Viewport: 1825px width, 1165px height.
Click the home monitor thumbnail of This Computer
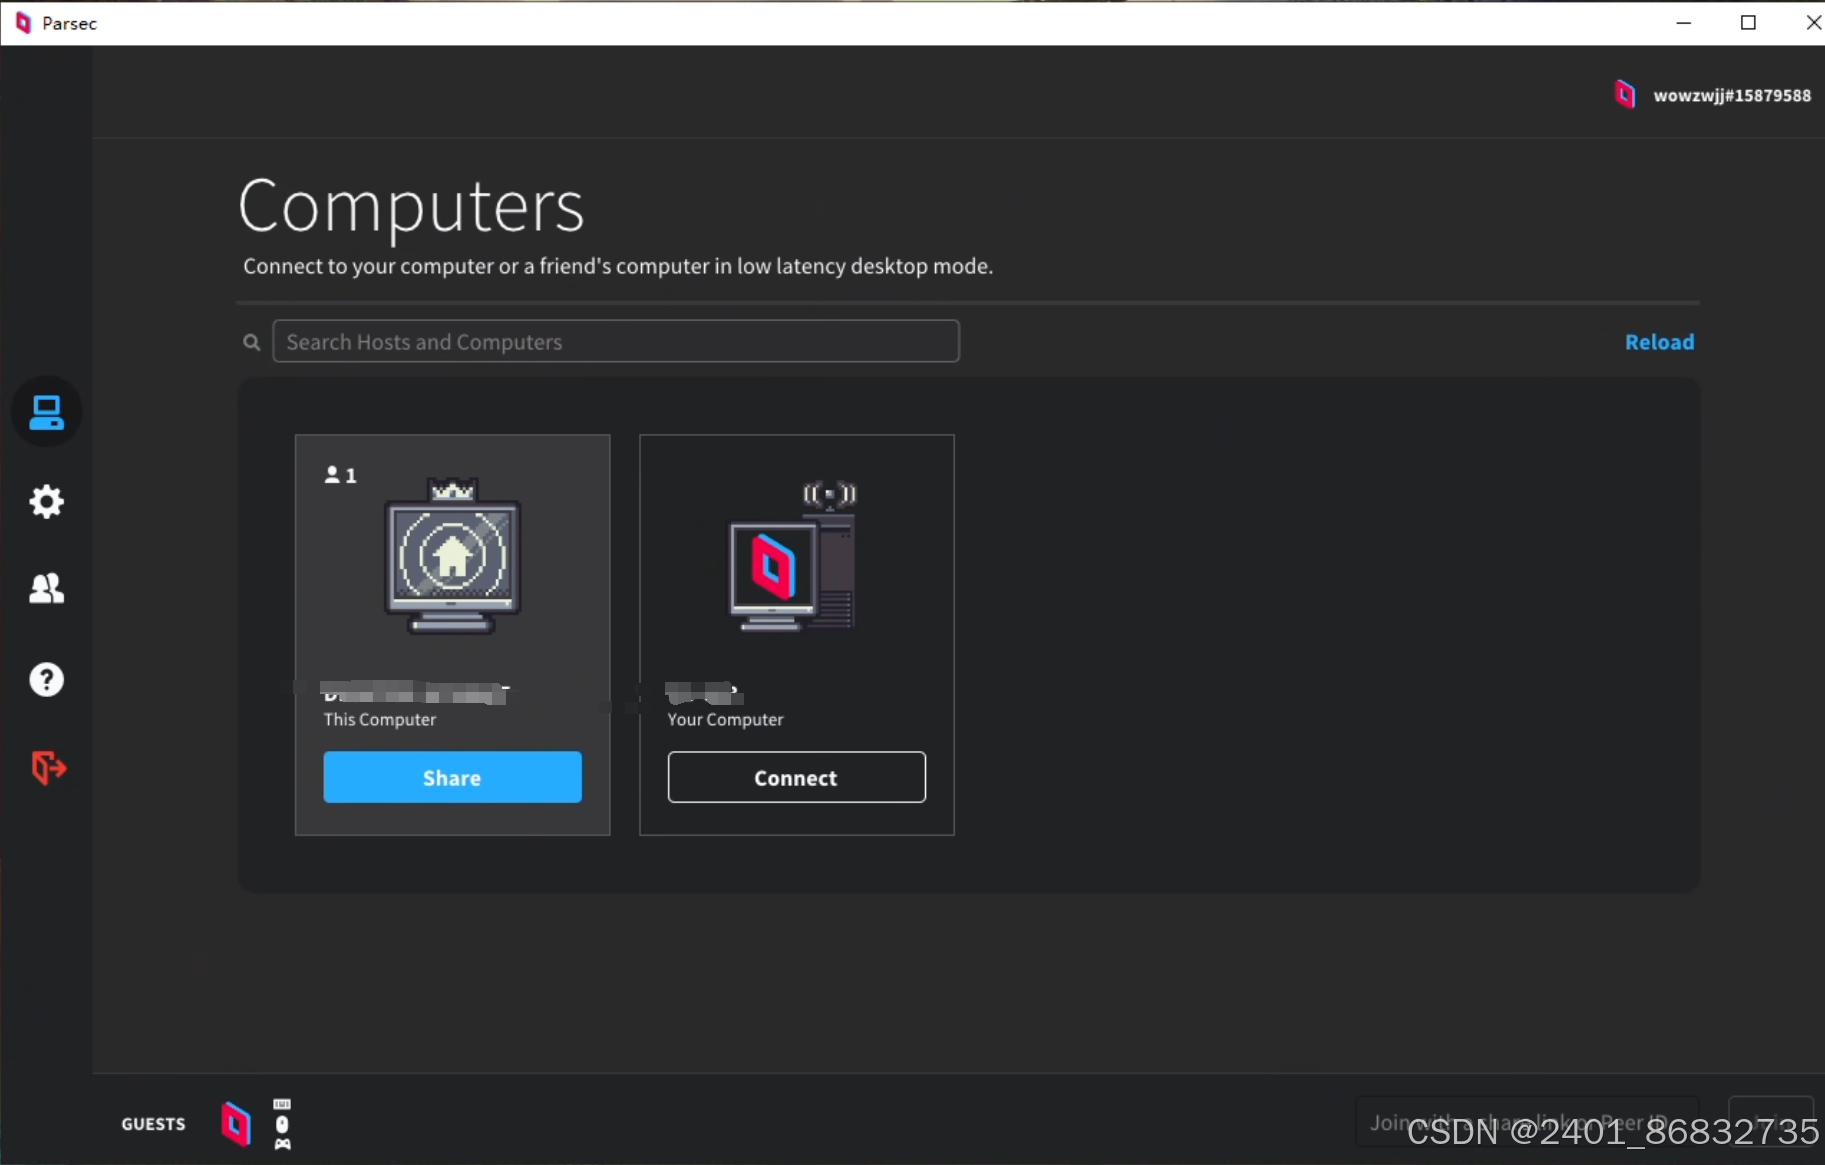coord(453,556)
